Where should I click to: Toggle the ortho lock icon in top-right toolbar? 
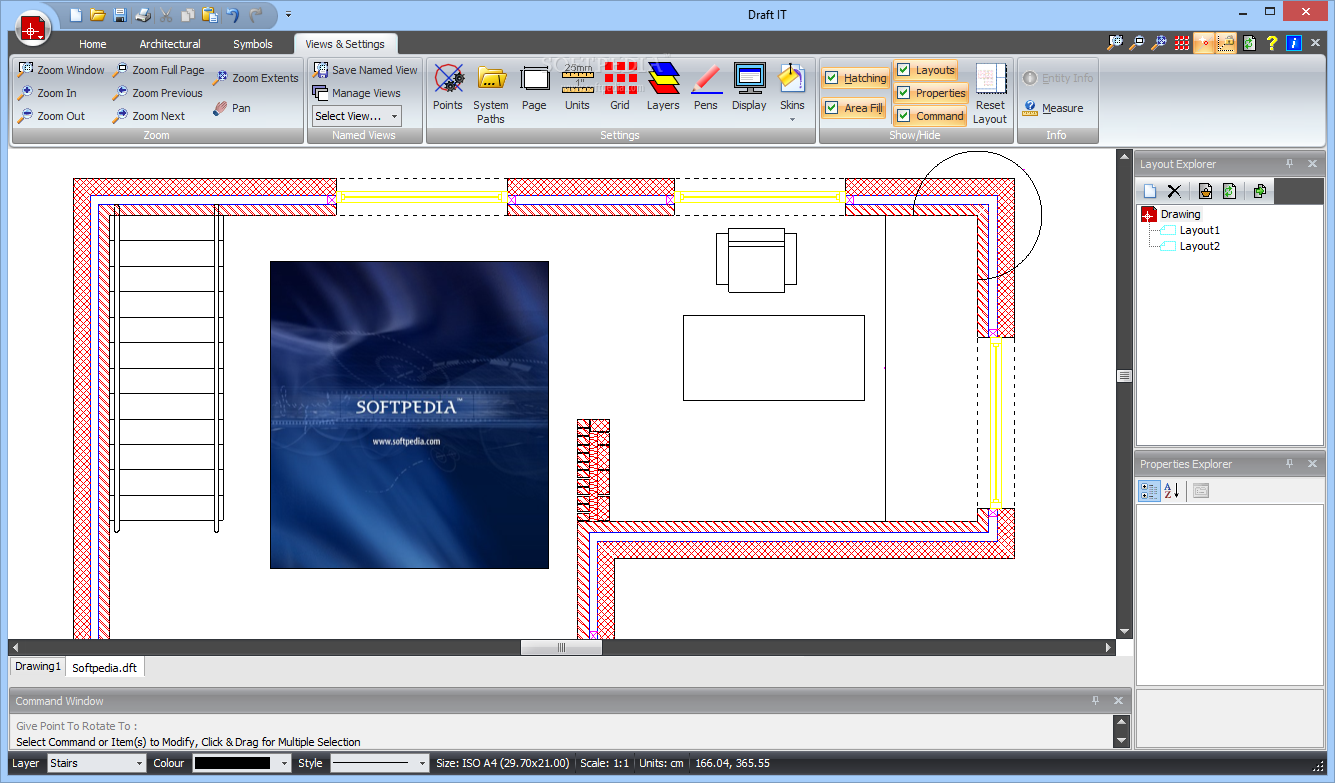(x=1226, y=43)
